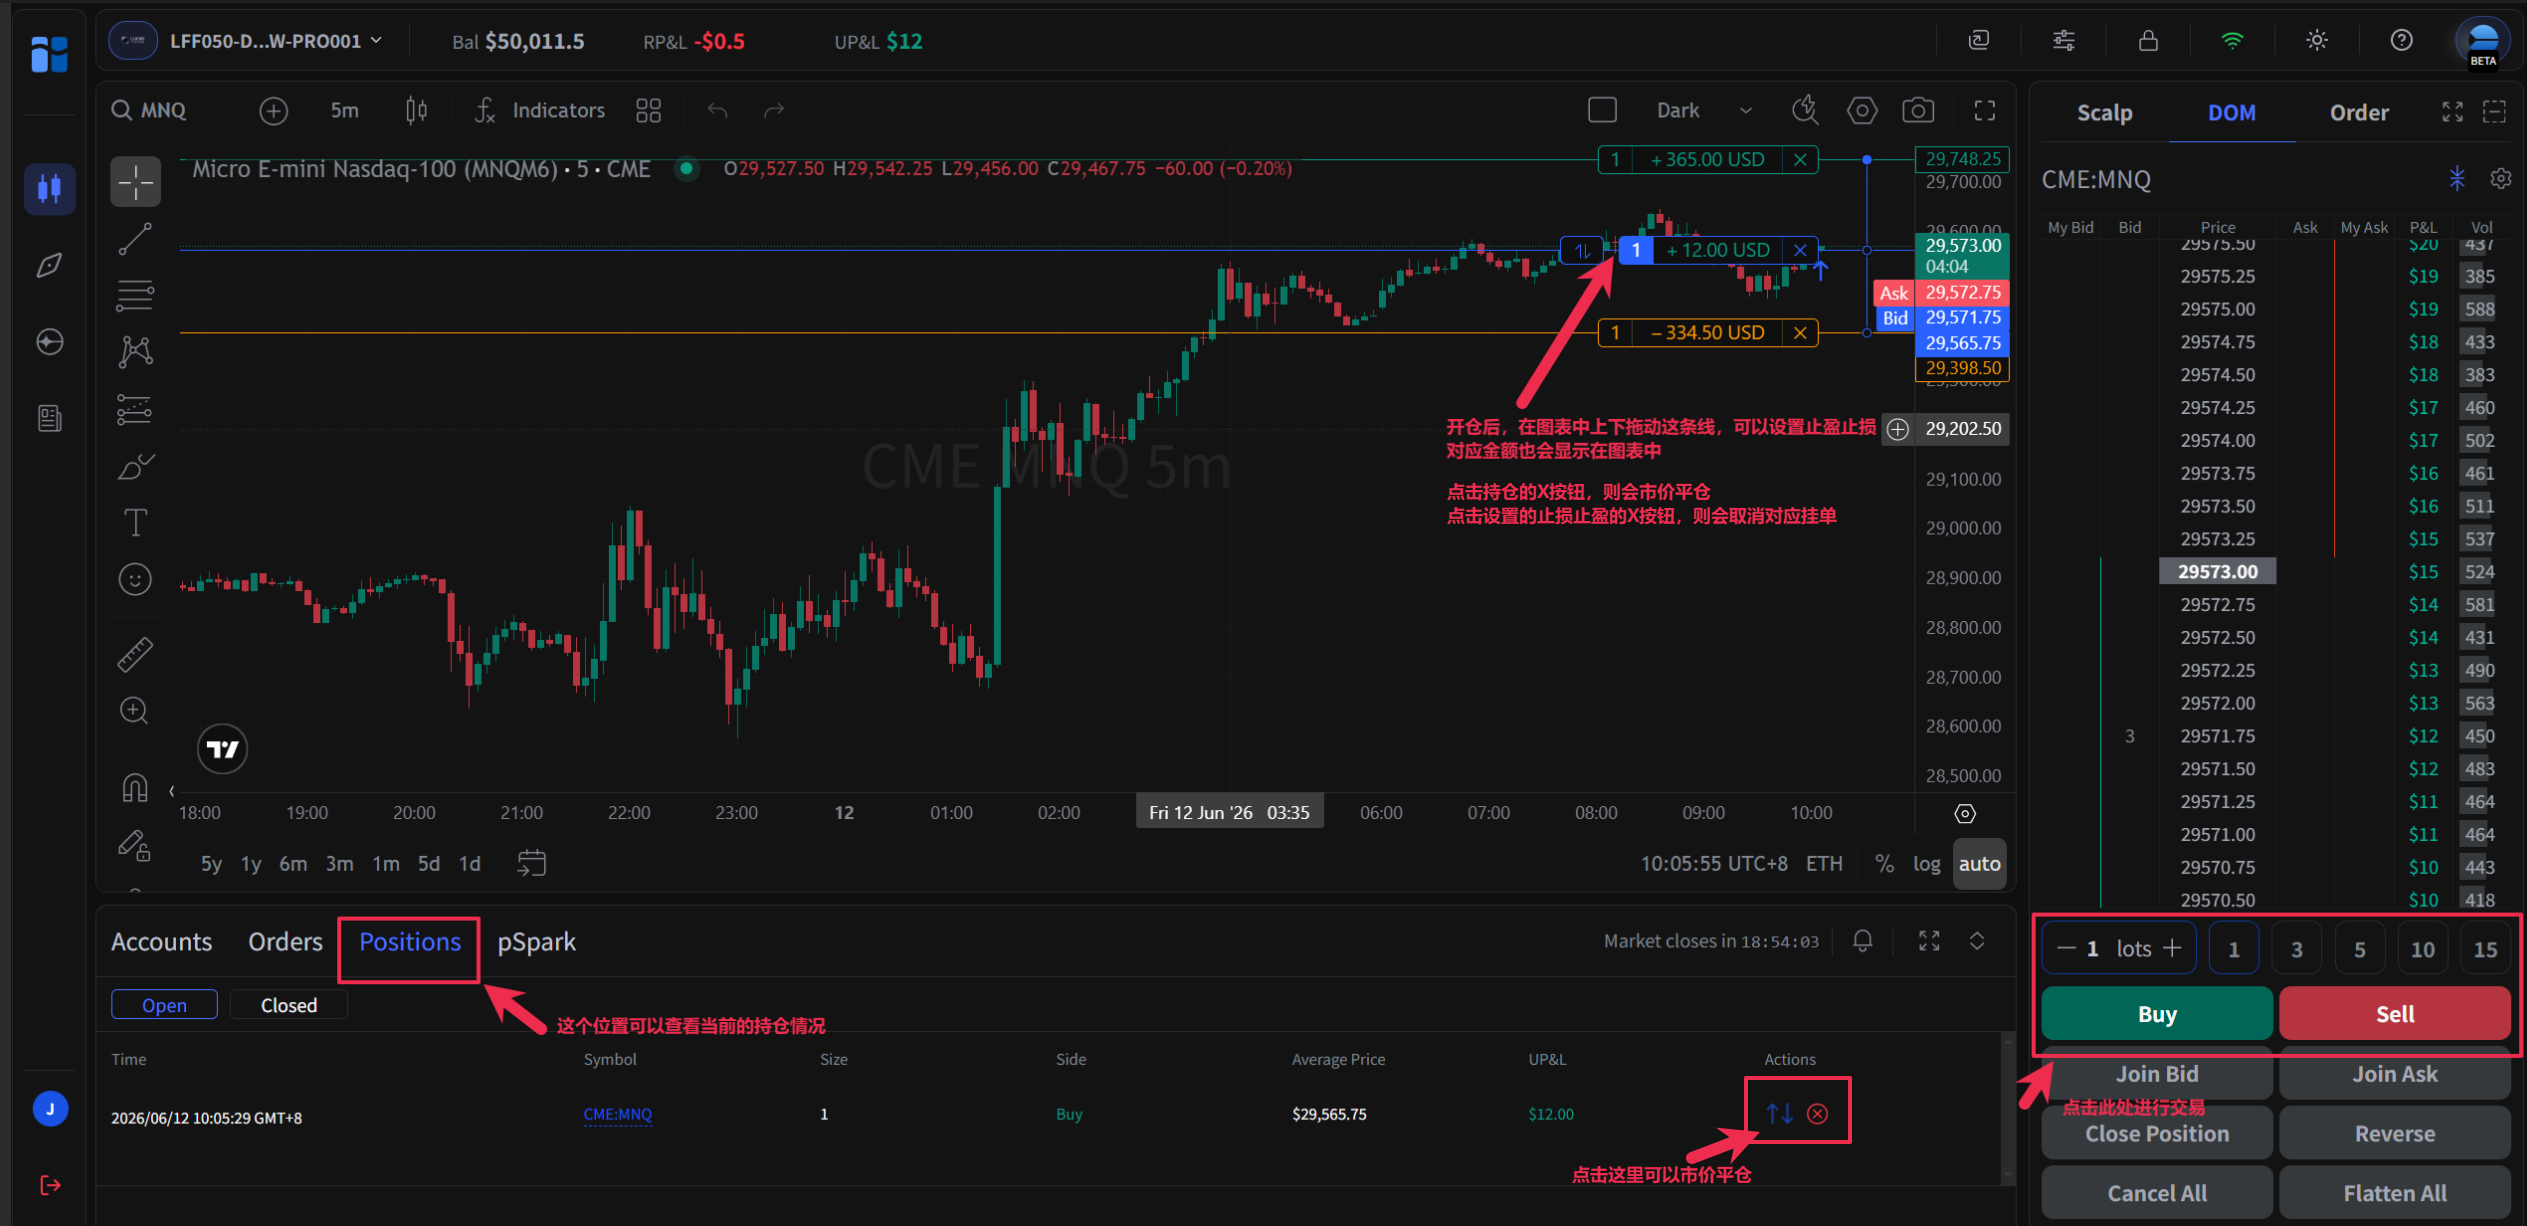This screenshot has height=1226, width=2527.
Task: Switch to the Order tab
Action: point(2360,113)
